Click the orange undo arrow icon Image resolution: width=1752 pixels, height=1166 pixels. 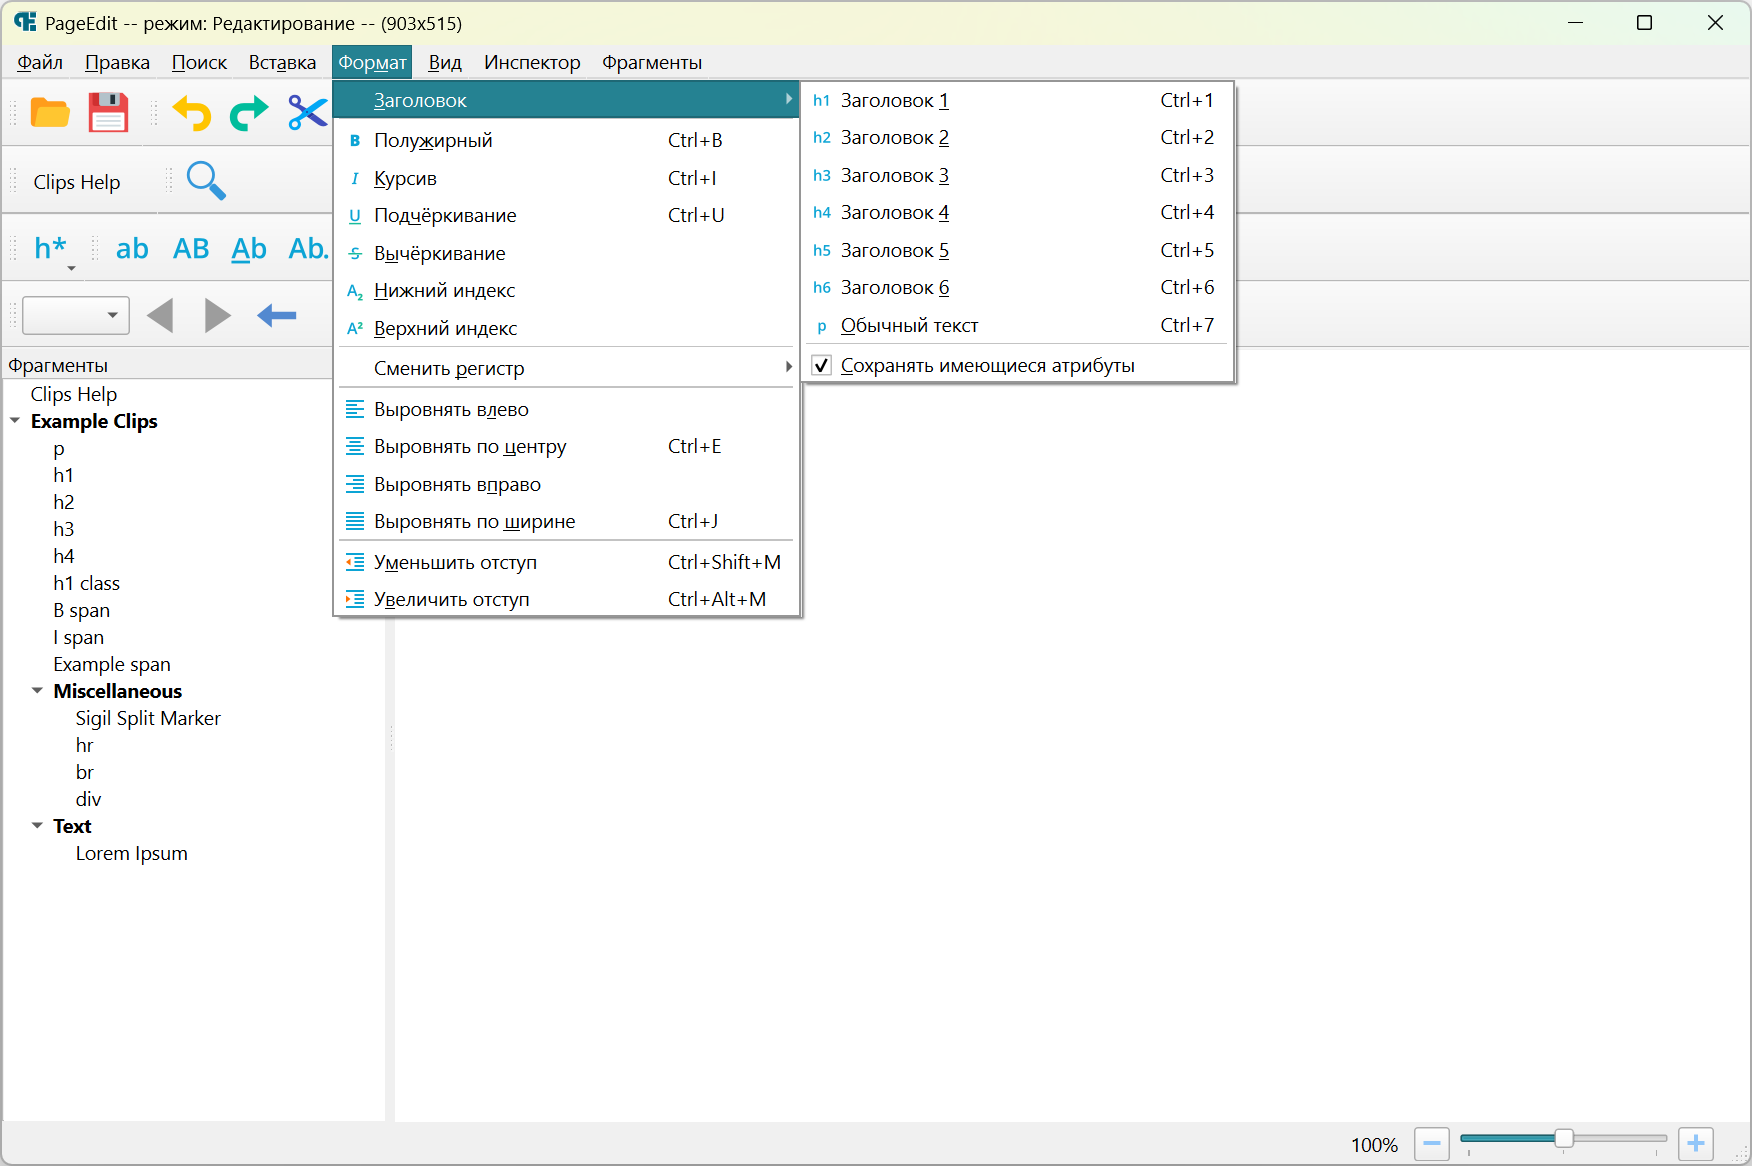coord(192,113)
